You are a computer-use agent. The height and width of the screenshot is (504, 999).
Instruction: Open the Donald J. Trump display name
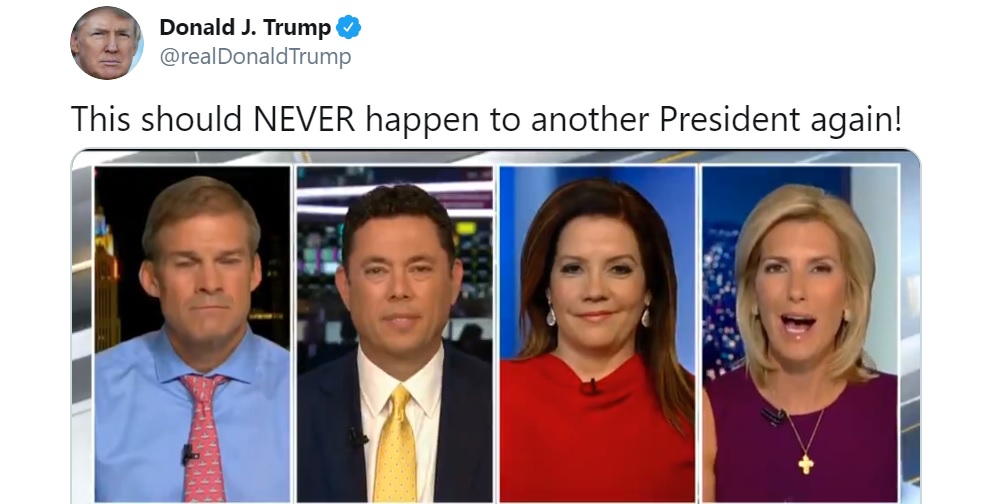245,27
